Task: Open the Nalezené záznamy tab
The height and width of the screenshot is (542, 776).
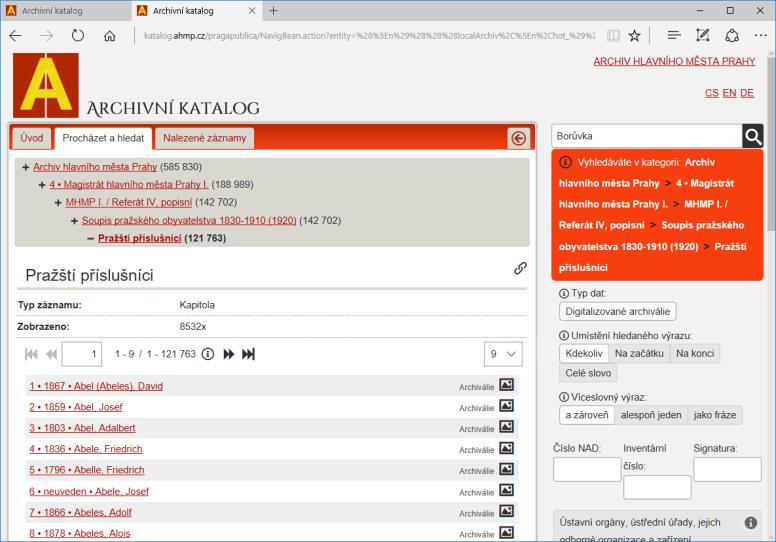Action: pos(204,138)
